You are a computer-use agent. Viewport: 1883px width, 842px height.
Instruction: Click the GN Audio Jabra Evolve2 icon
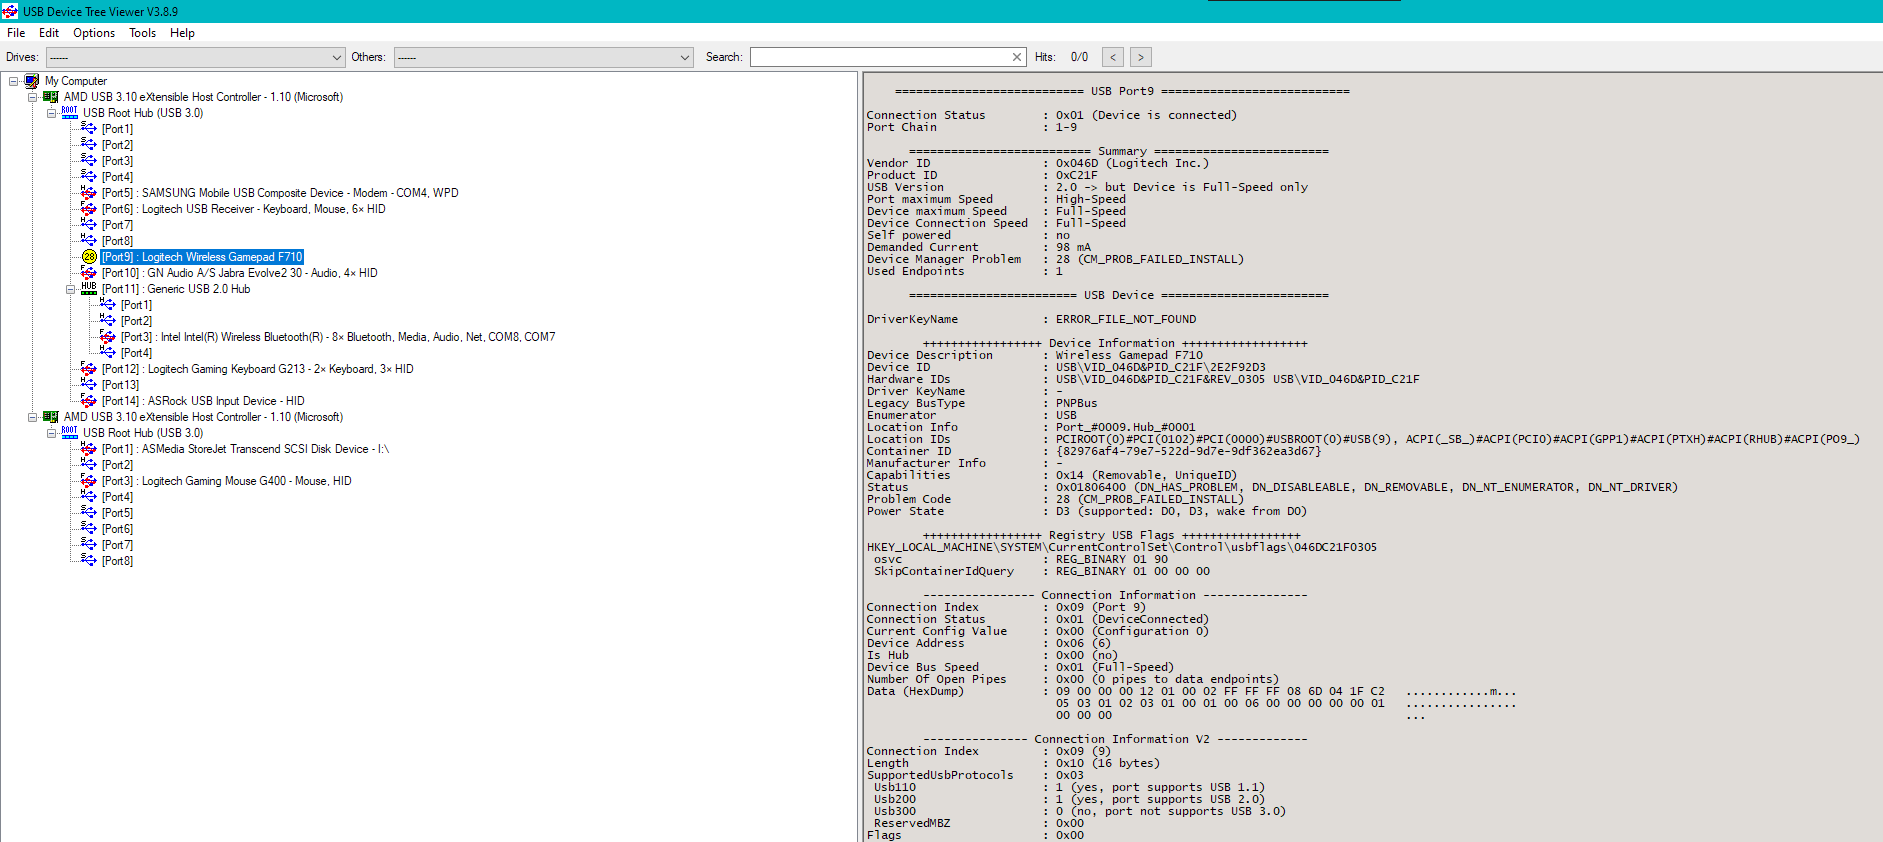pos(89,273)
